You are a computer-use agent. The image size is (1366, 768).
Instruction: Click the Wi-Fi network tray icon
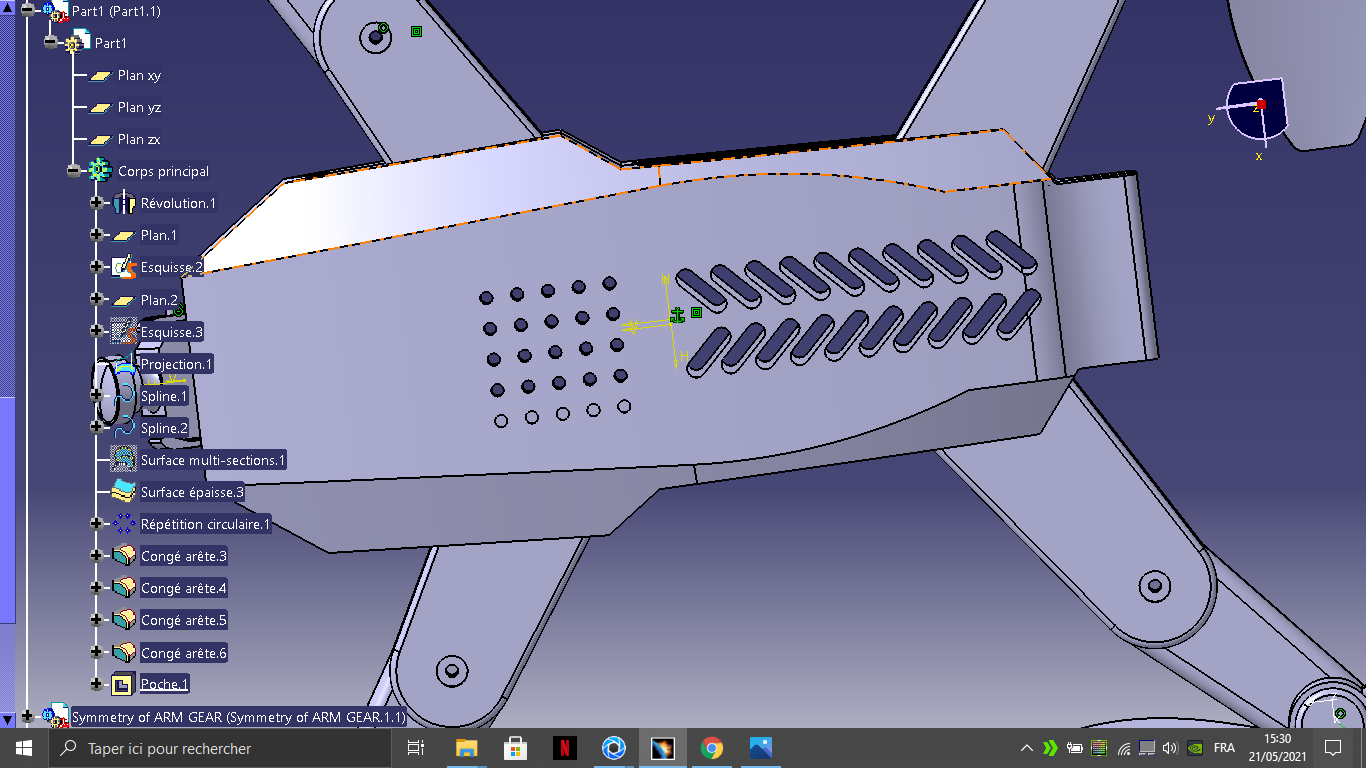tap(1123, 747)
